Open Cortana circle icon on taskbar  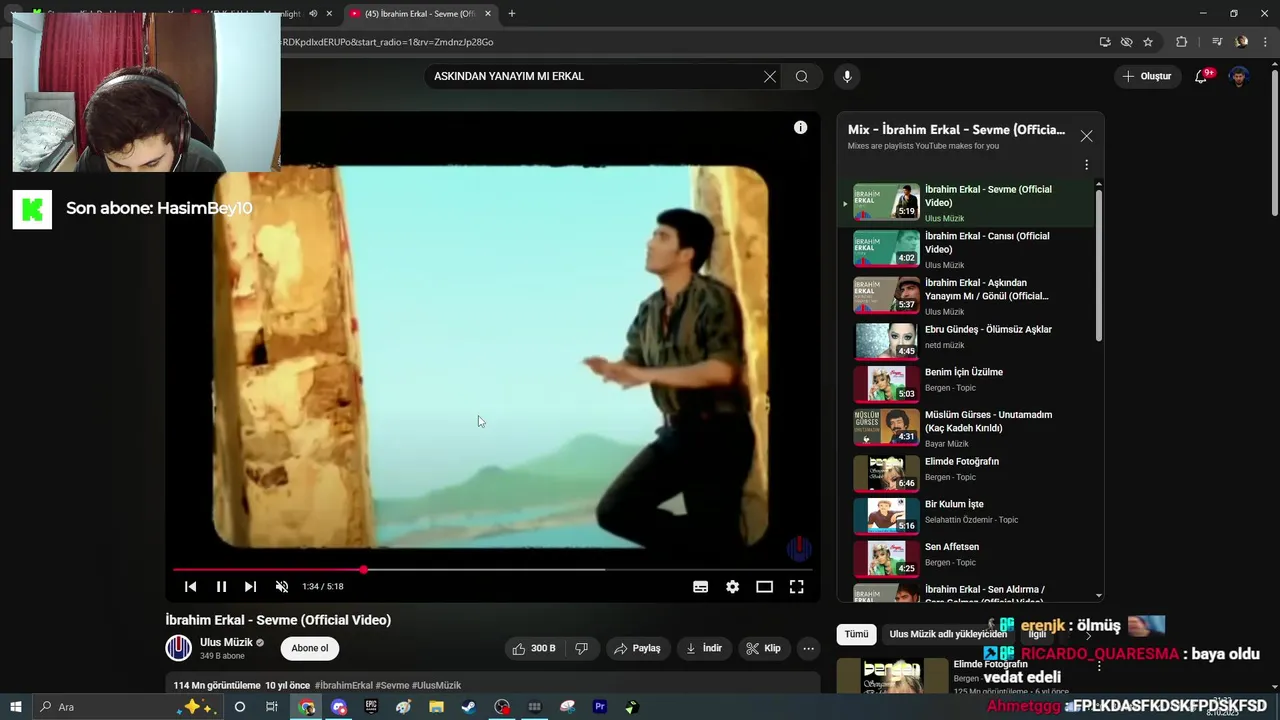pyautogui.click(x=239, y=707)
